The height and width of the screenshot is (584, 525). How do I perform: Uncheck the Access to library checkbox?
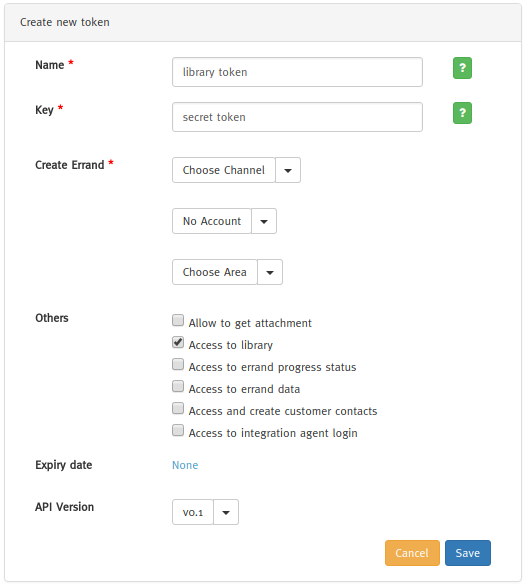(x=178, y=342)
